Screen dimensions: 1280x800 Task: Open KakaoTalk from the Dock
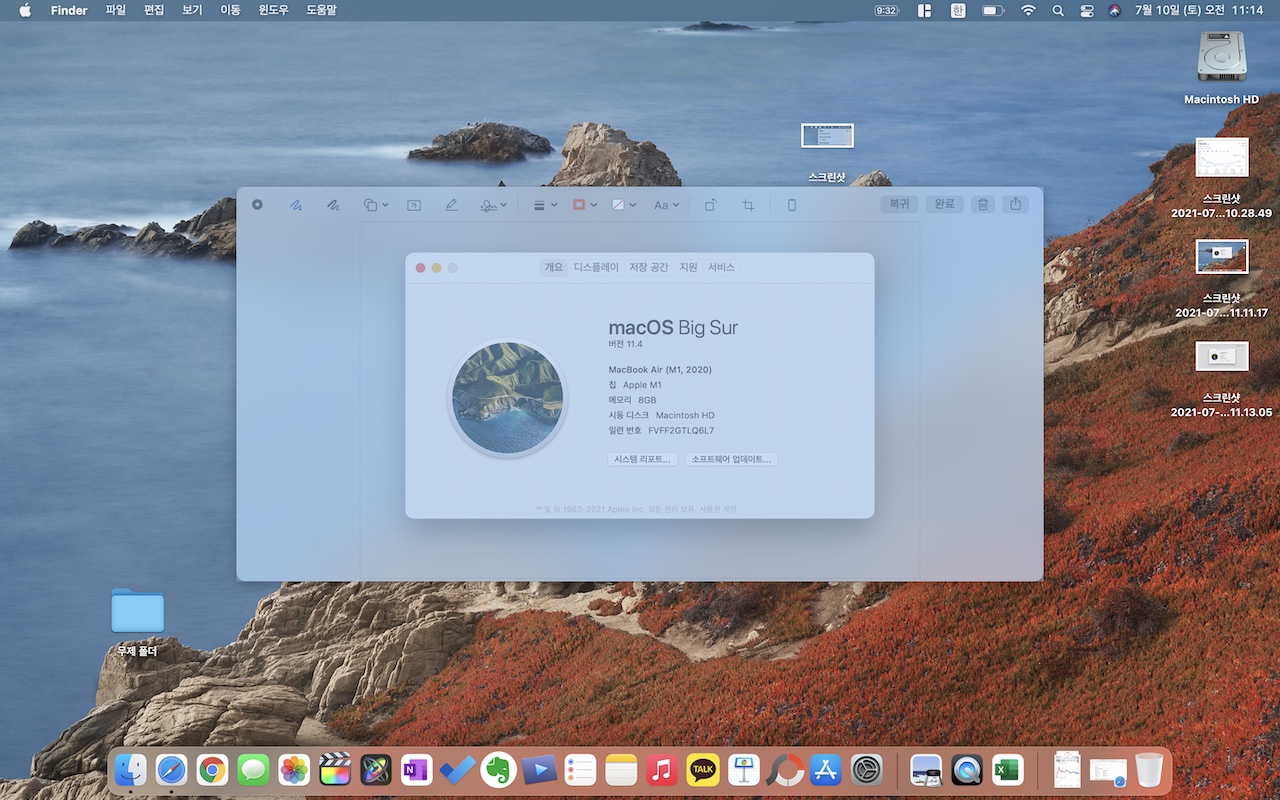(x=703, y=770)
